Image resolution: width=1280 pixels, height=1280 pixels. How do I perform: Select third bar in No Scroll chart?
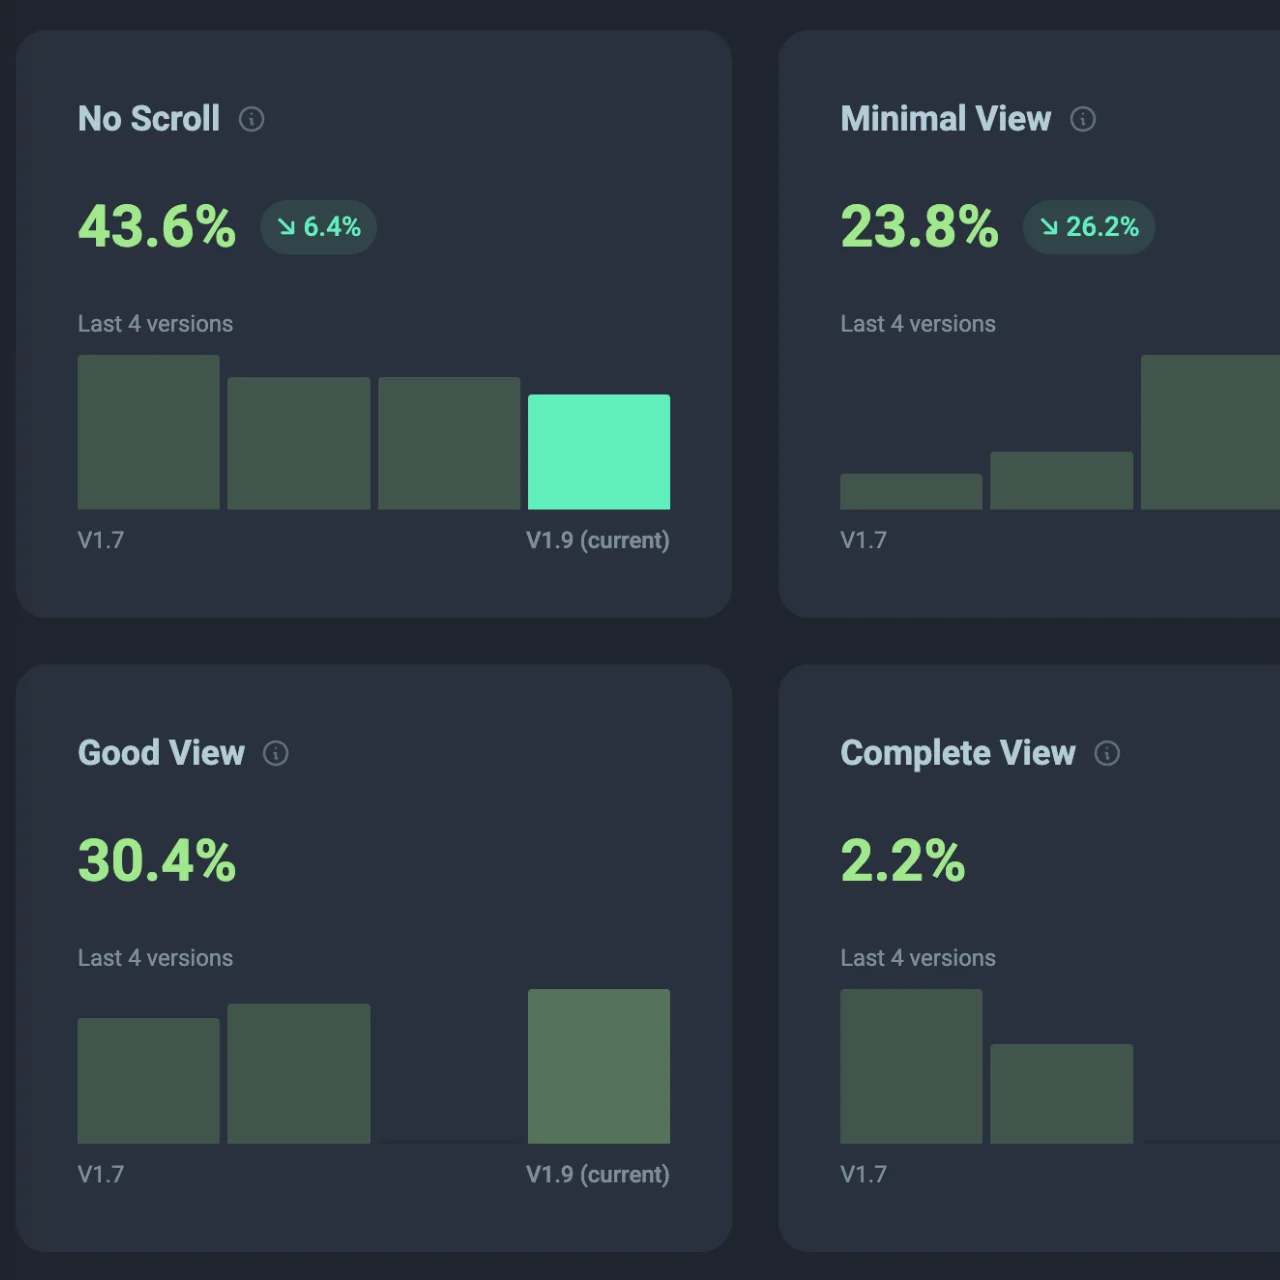click(449, 443)
